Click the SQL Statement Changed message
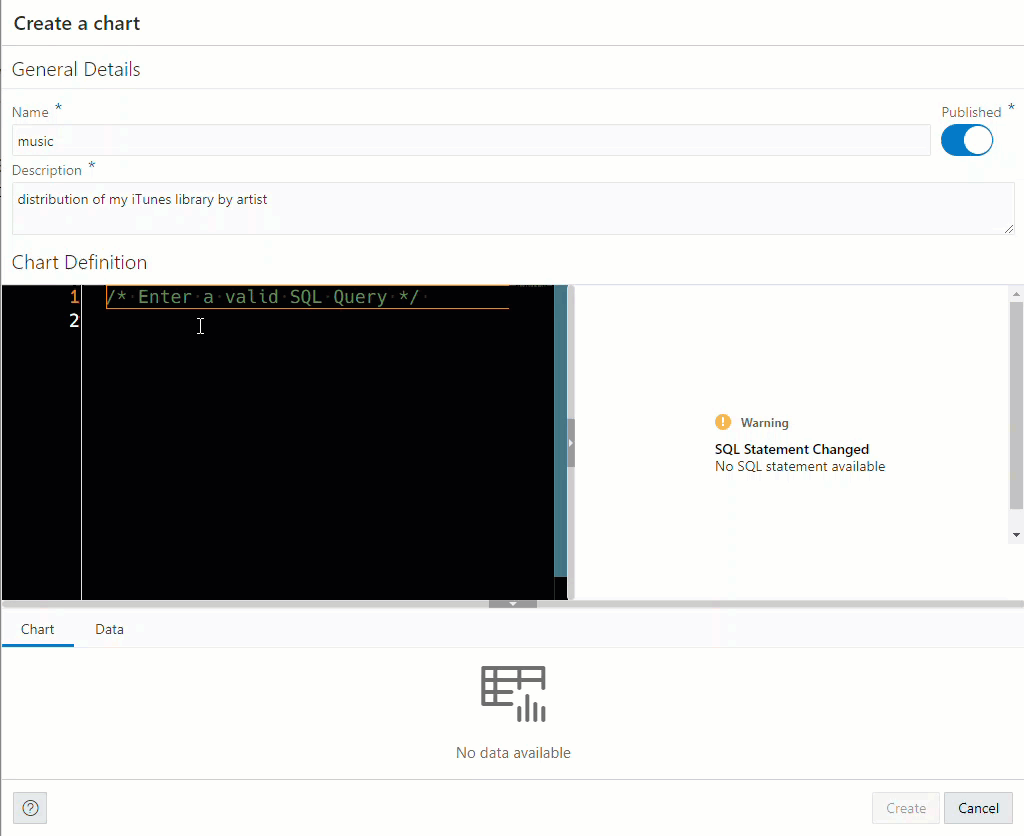 point(792,449)
